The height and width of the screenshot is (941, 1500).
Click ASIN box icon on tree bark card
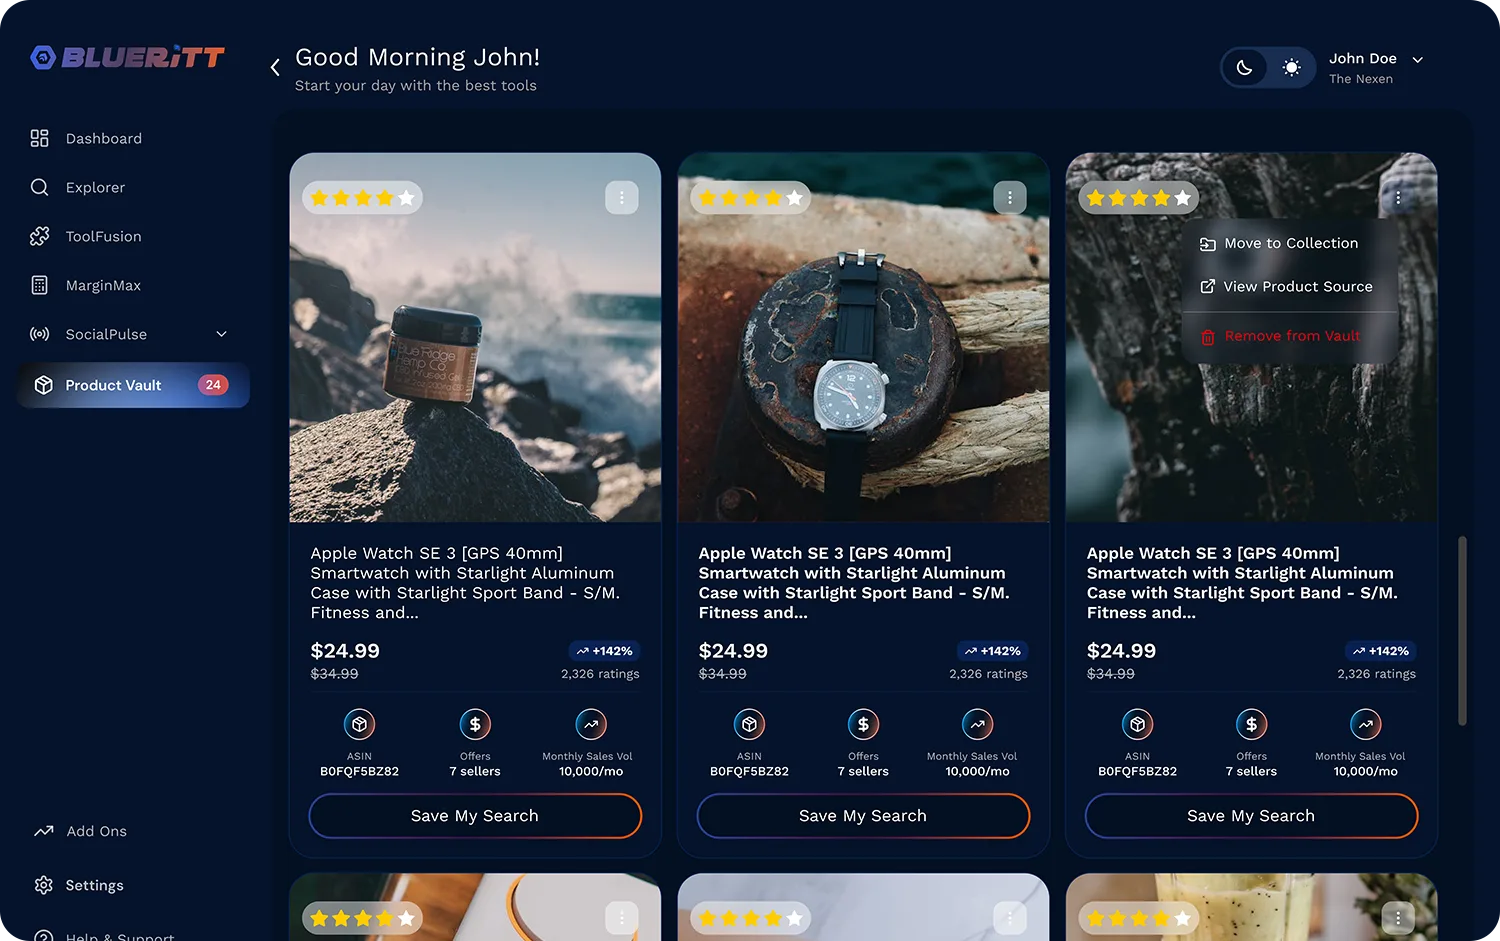tap(1137, 724)
